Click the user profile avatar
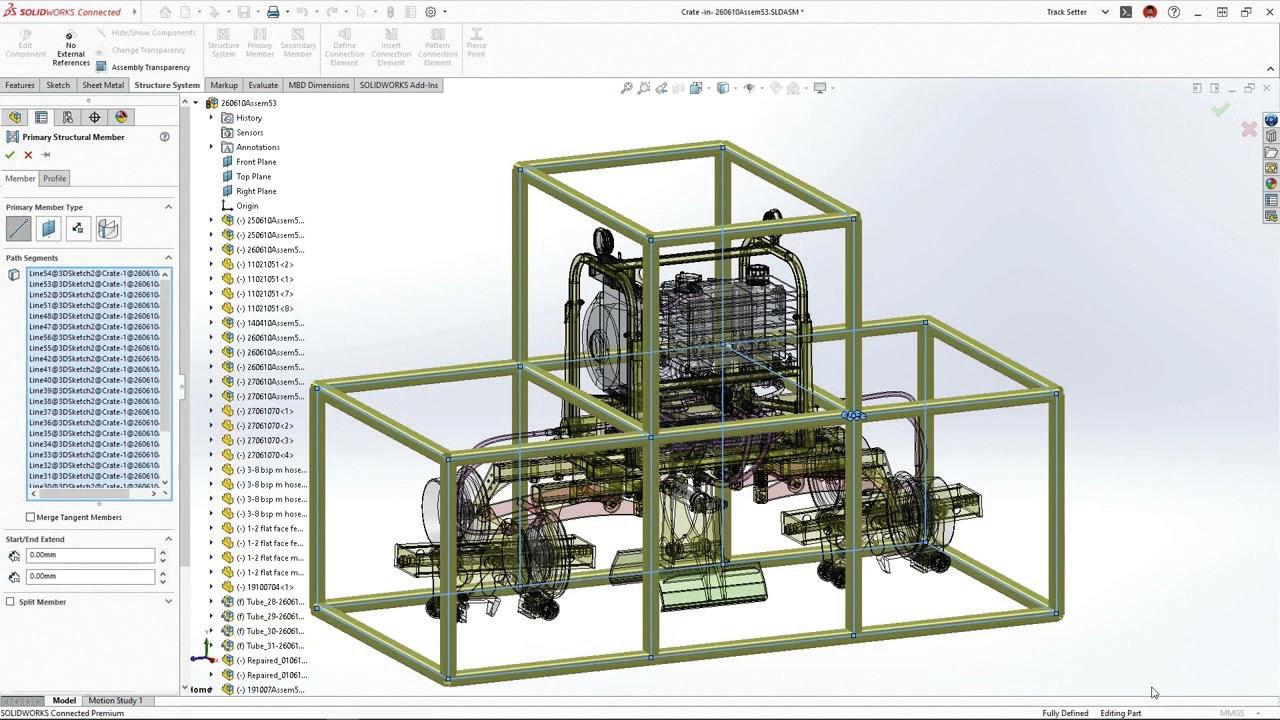Screen dimensions: 1280x720 1150,12
